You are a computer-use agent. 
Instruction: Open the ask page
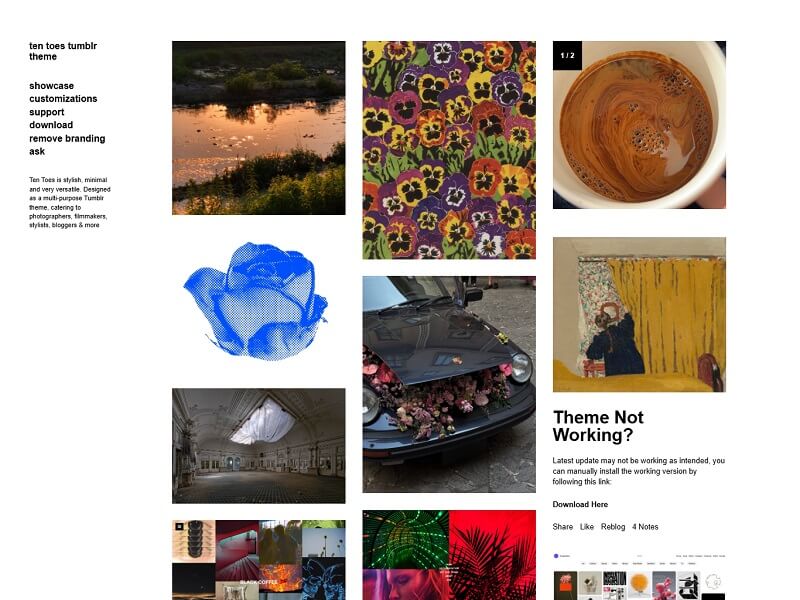click(37, 152)
